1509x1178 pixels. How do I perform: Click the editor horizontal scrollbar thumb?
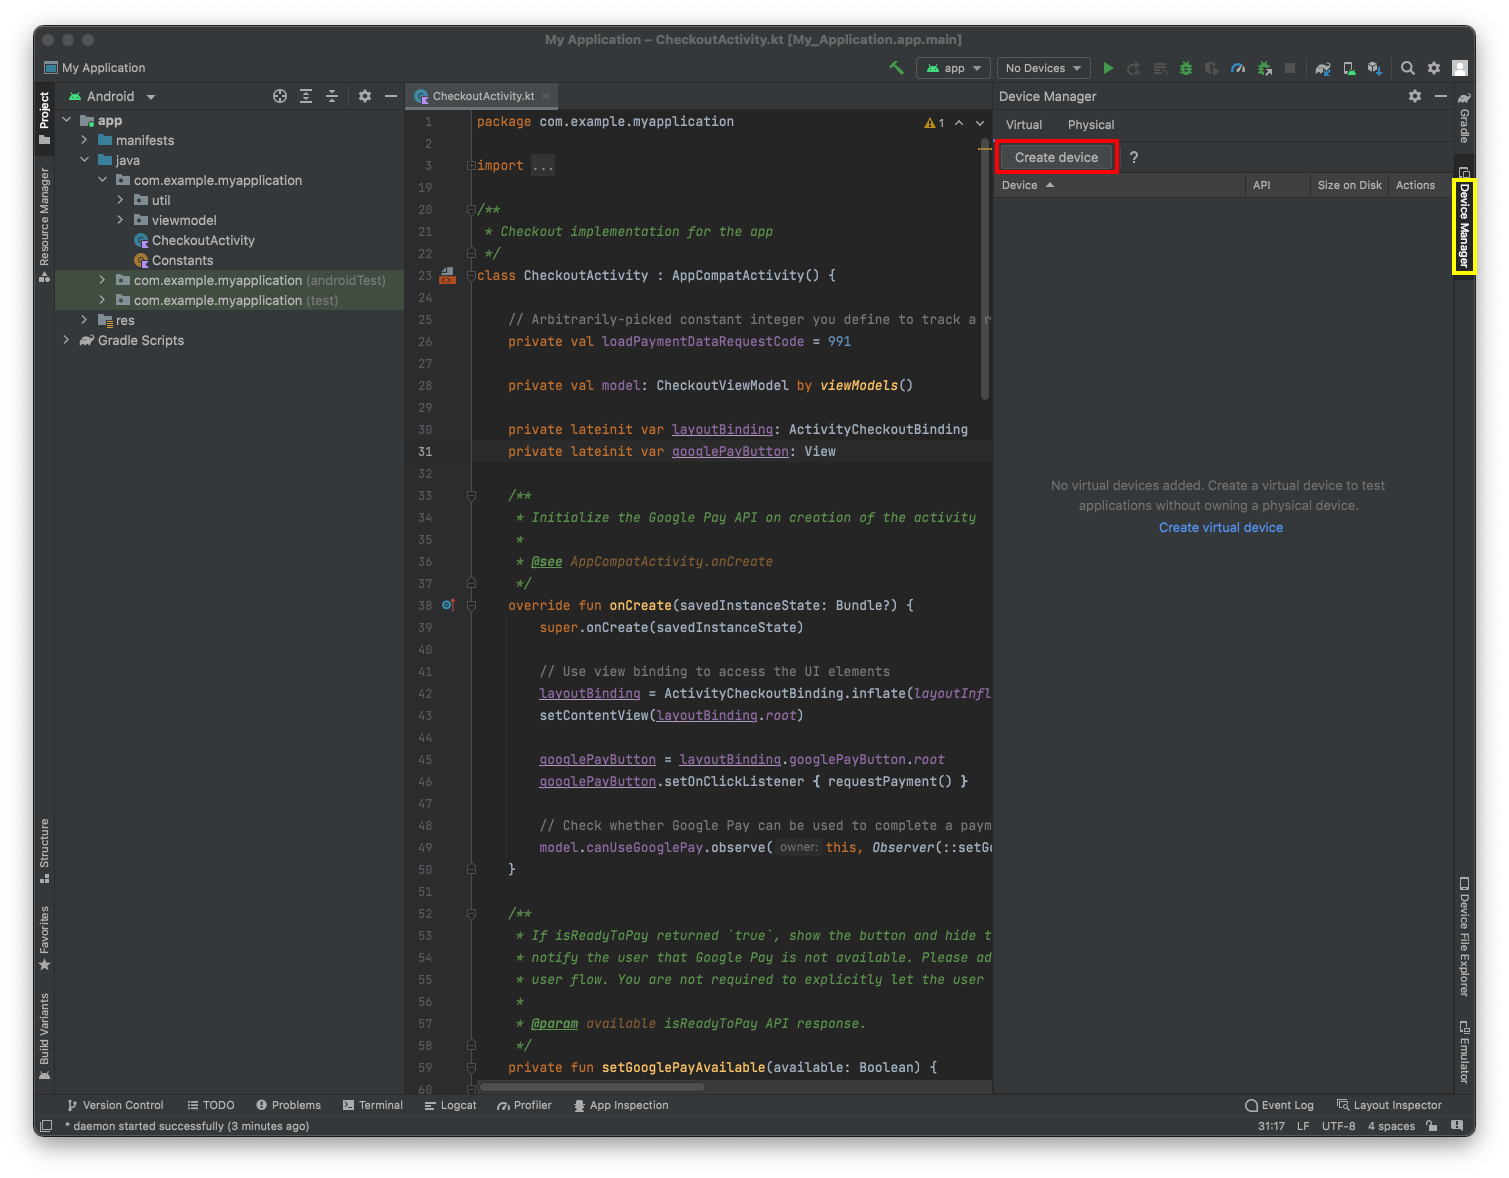[x=592, y=1087]
